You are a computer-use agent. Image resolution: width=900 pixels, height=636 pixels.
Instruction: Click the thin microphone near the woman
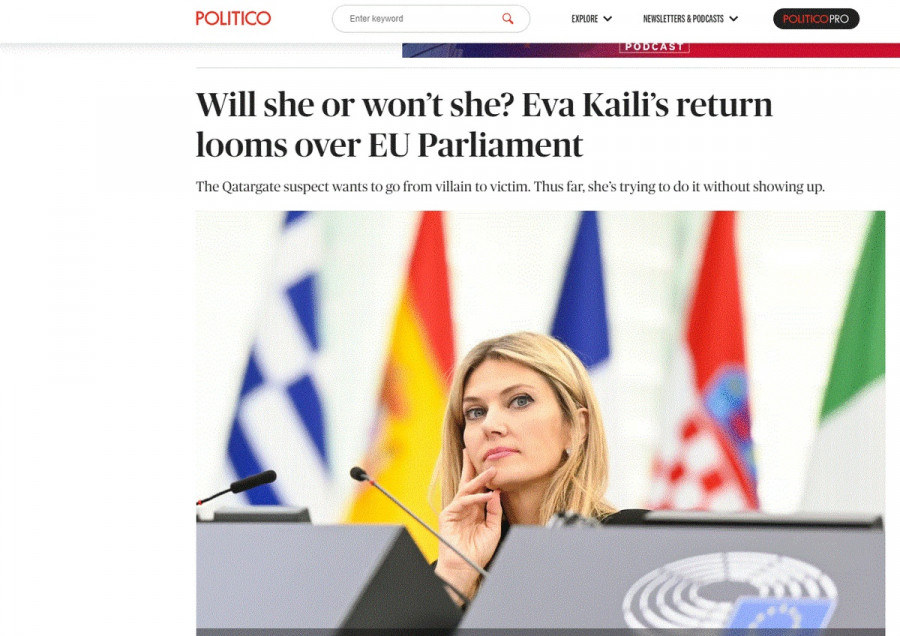[417, 519]
